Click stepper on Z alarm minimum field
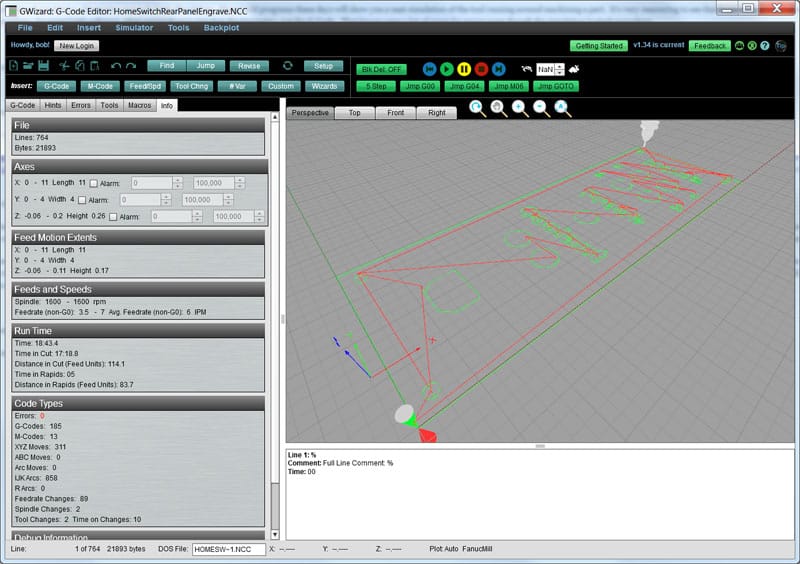The width and height of the screenshot is (800, 564). 197,216
